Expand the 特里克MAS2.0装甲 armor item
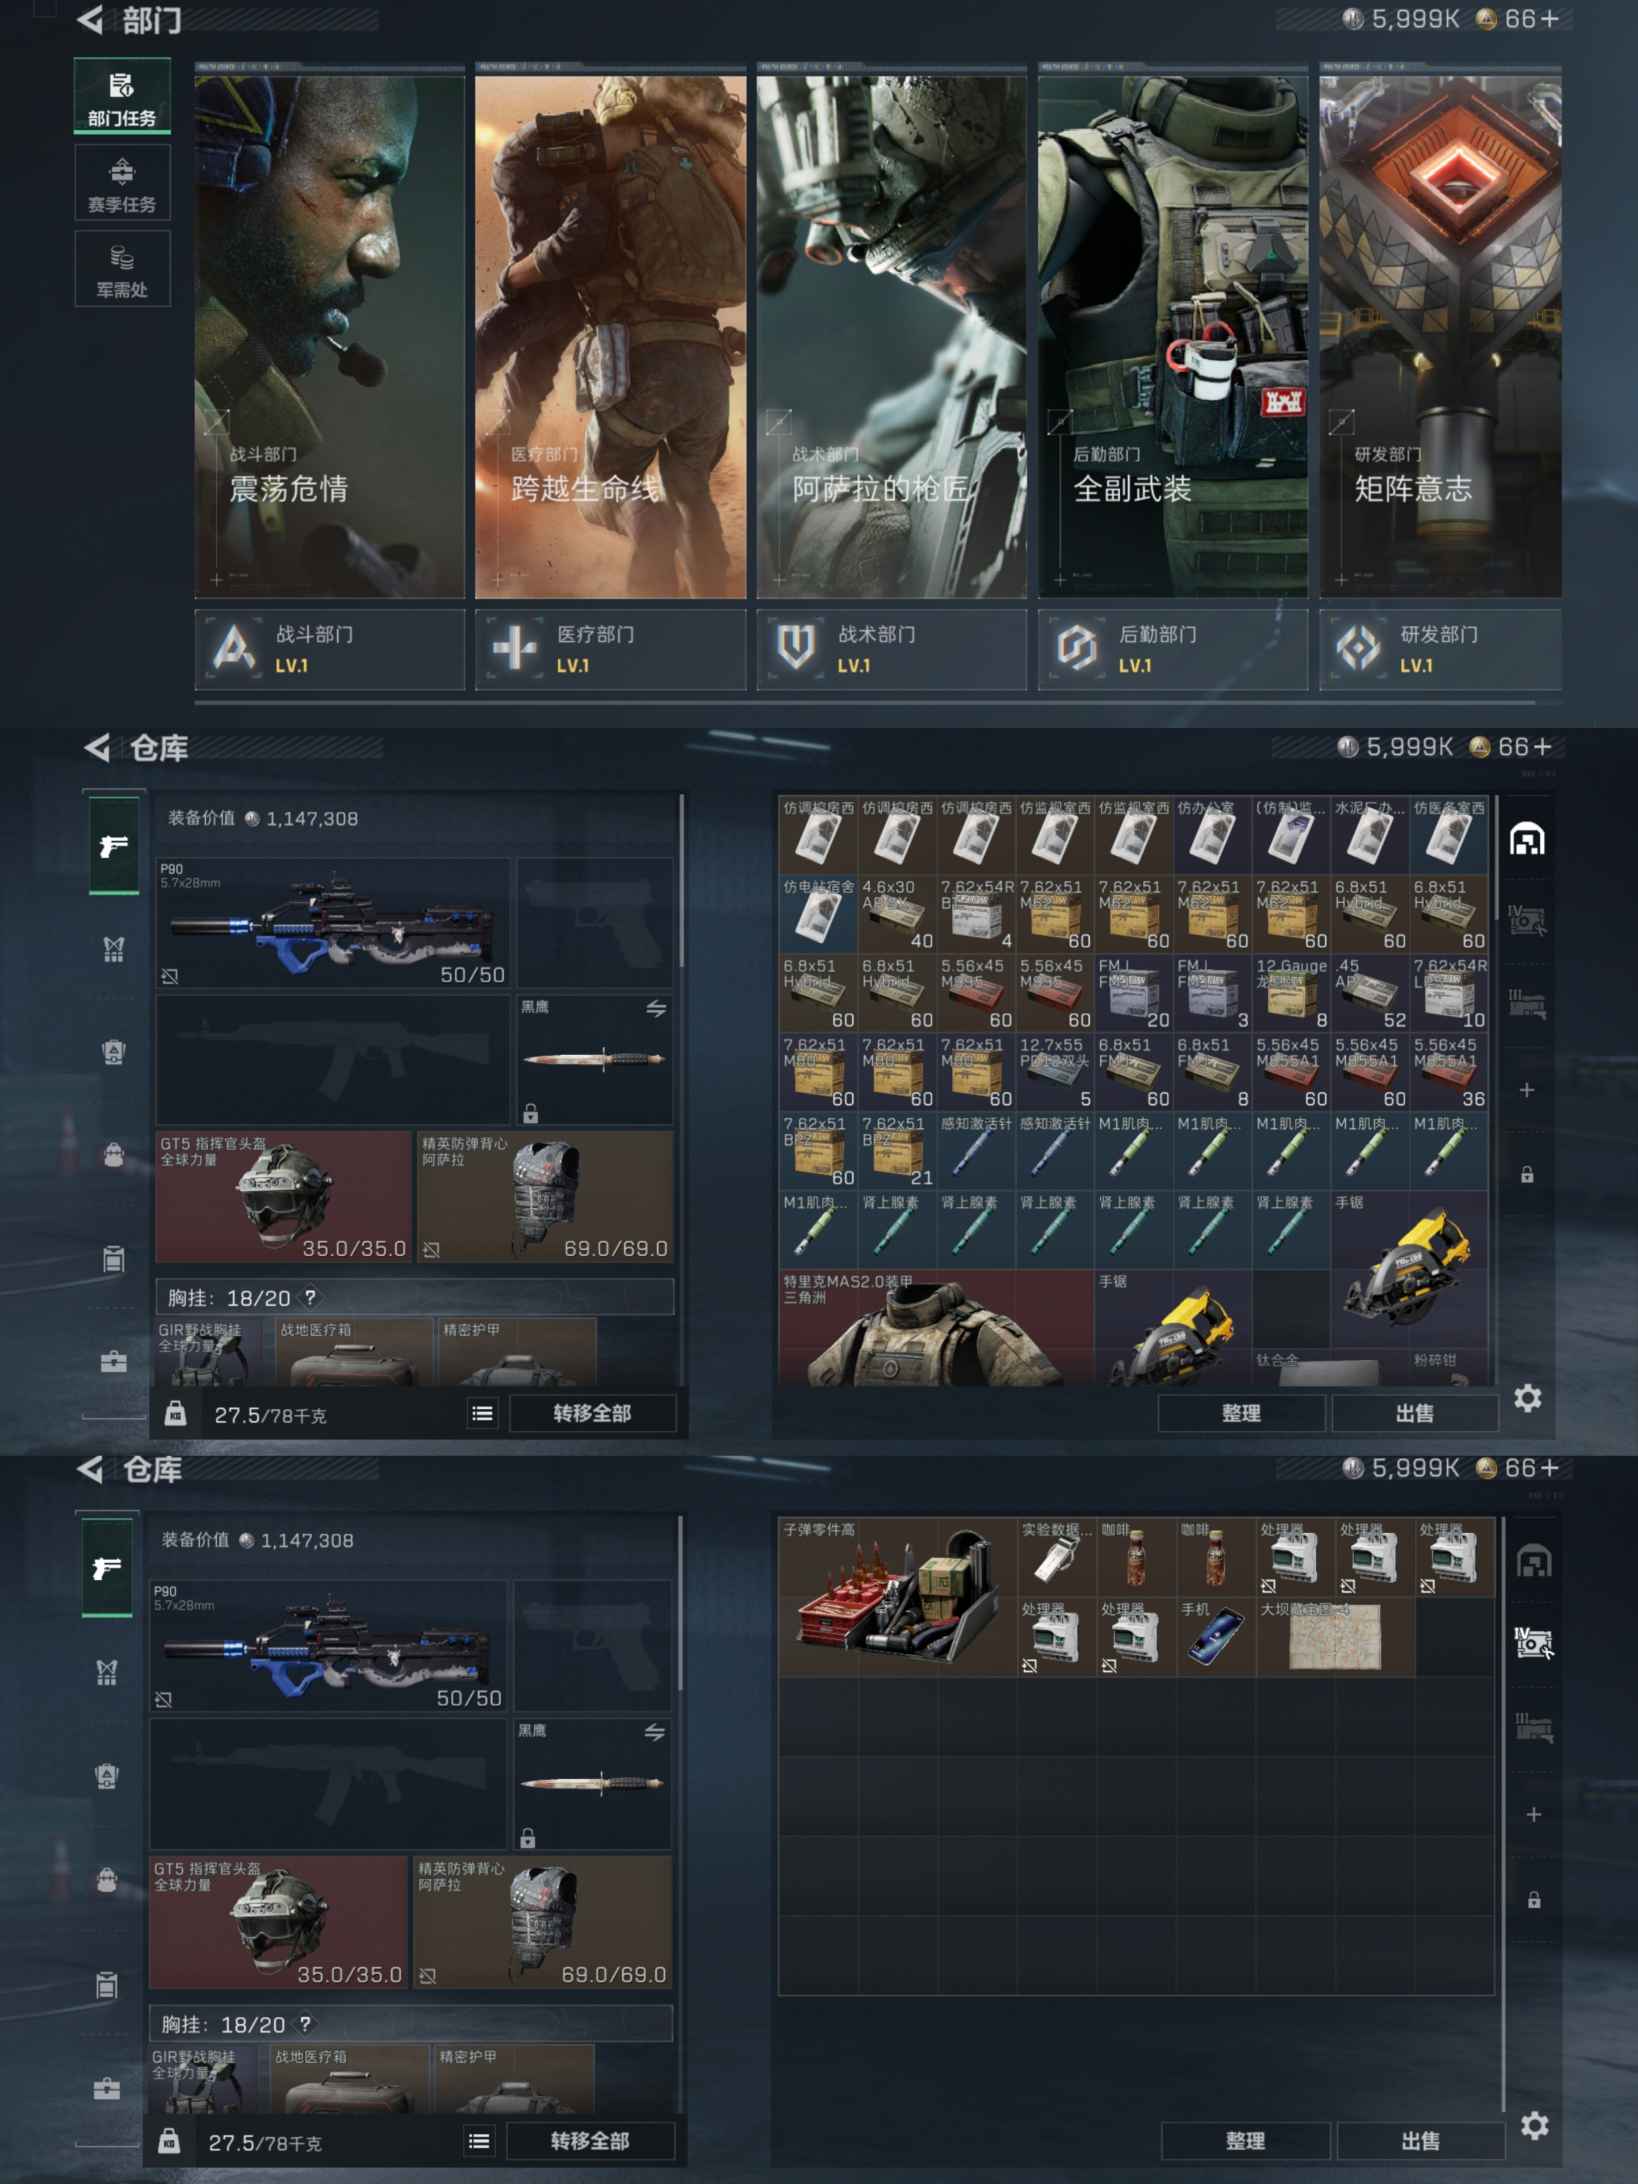The width and height of the screenshot is (1638, 2184). (935, 1328)
